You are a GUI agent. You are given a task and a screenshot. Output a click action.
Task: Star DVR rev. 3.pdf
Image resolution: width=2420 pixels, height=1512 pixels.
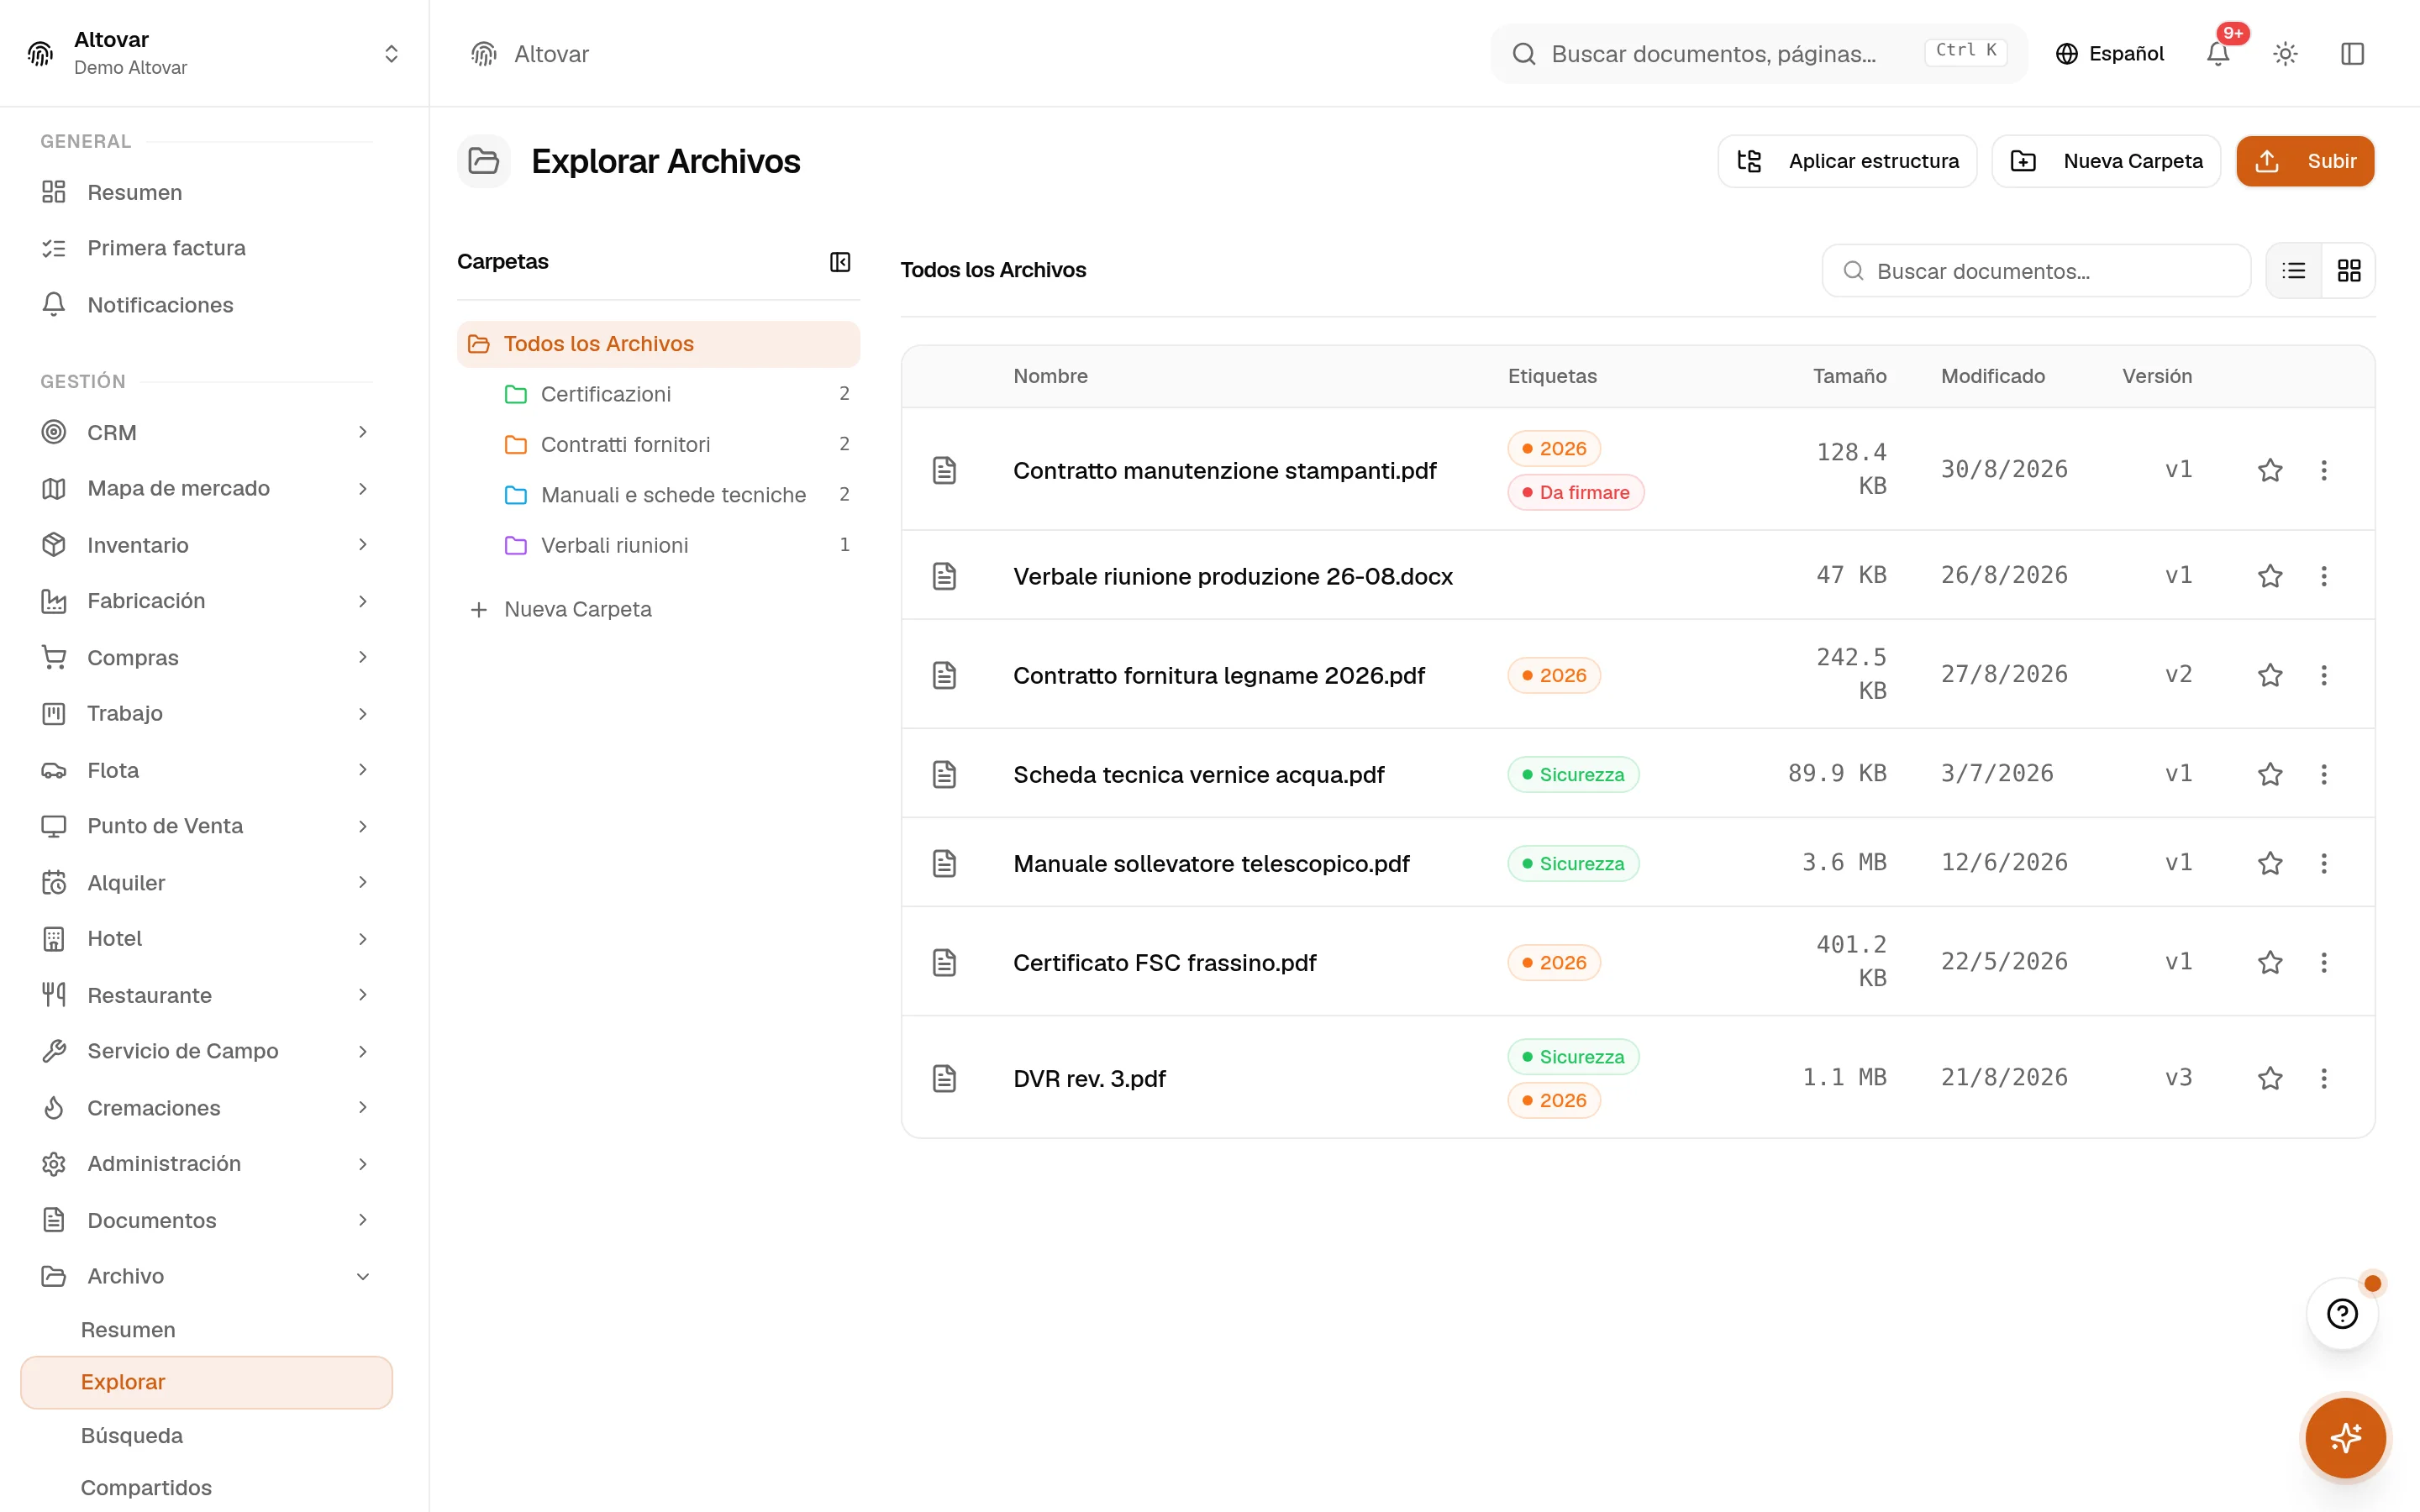[x=2270, y=1078]
